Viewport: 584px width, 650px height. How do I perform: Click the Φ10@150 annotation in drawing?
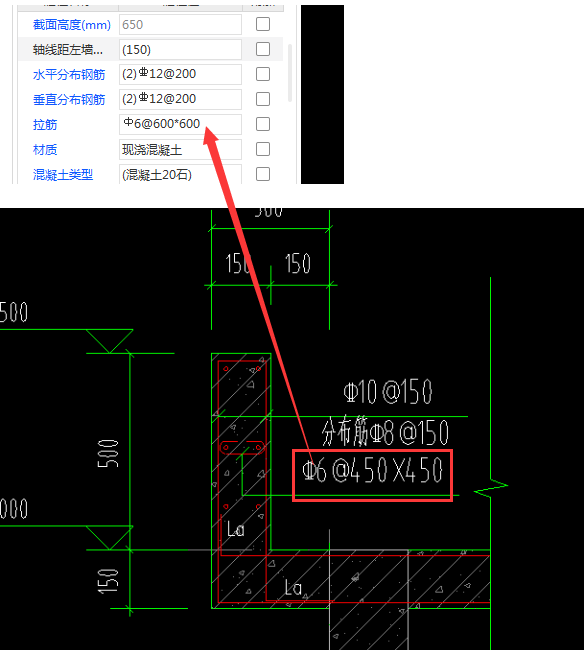[388, 392]
